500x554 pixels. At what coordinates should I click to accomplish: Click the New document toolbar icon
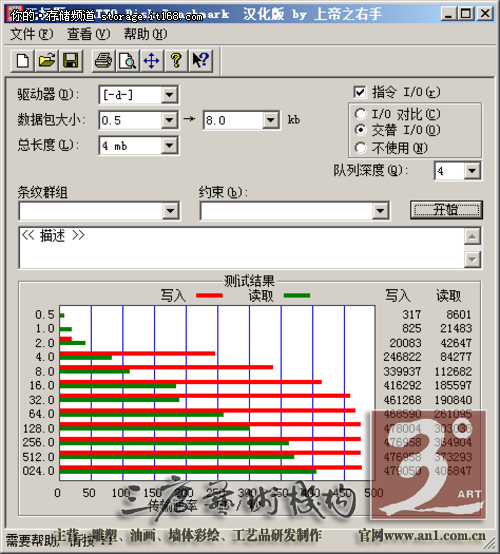(23, 60)
